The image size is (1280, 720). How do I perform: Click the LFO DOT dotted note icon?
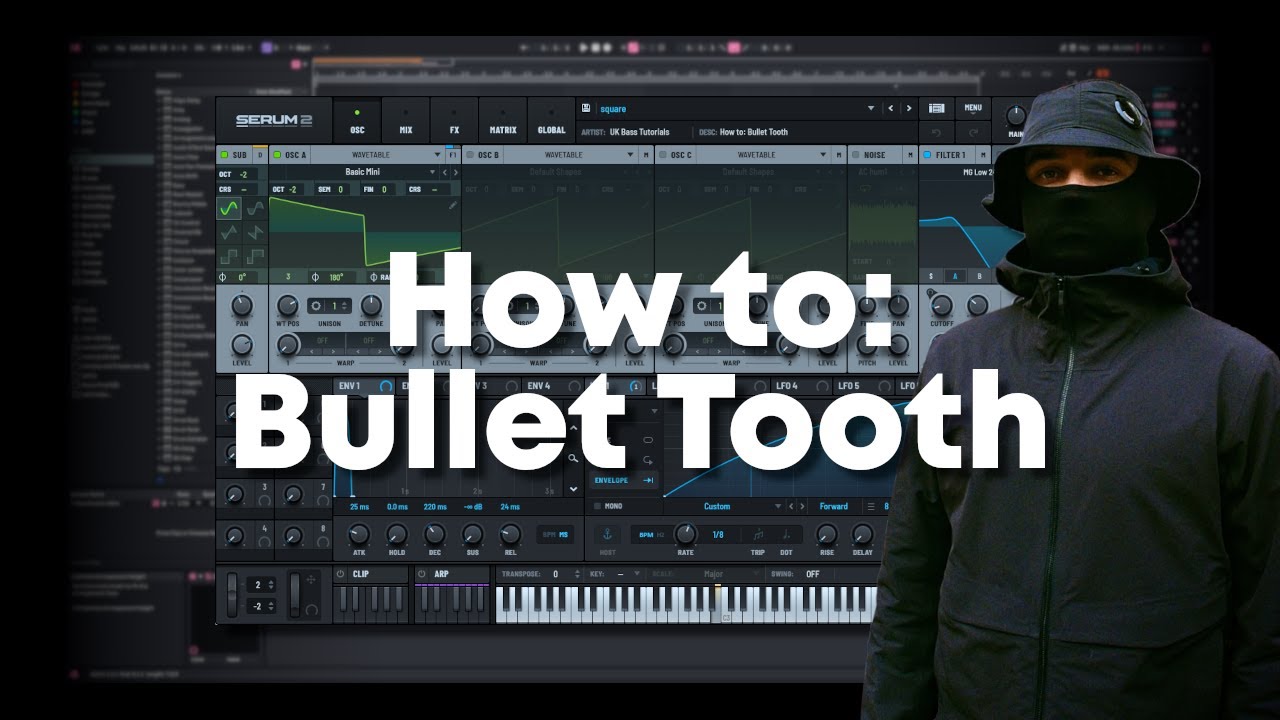point(786,534)
